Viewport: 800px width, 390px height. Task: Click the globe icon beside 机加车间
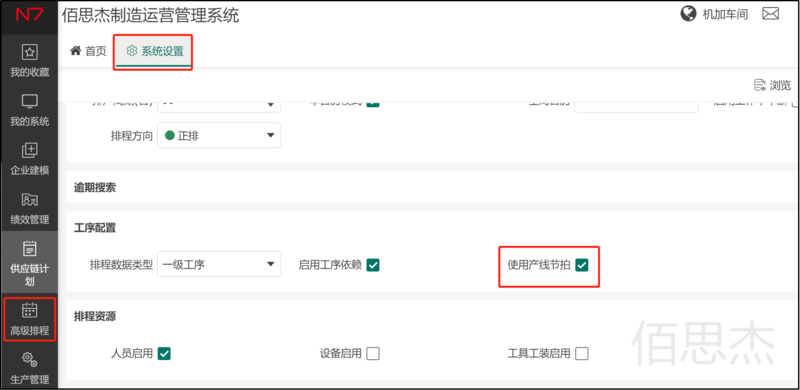tap(689, 13)
